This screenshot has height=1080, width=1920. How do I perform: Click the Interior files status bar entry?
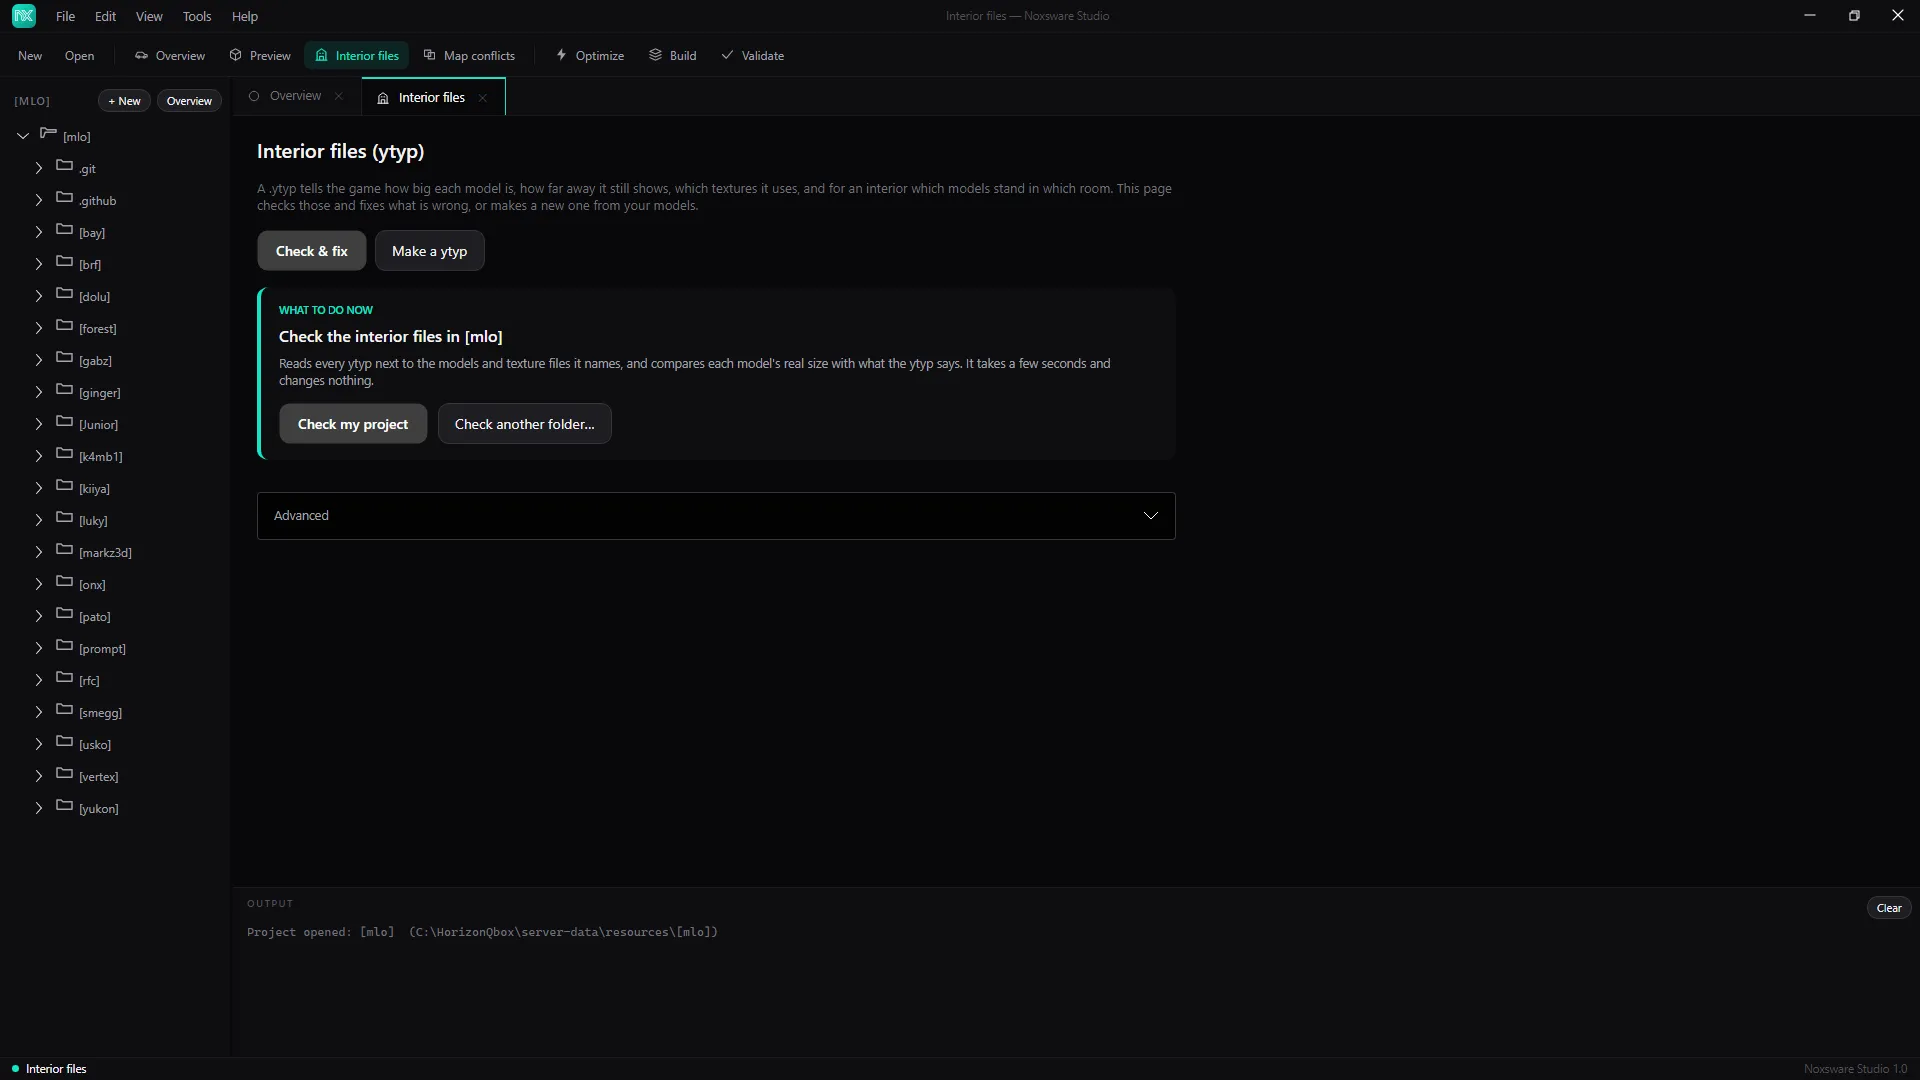click(x=49, y=1069)
